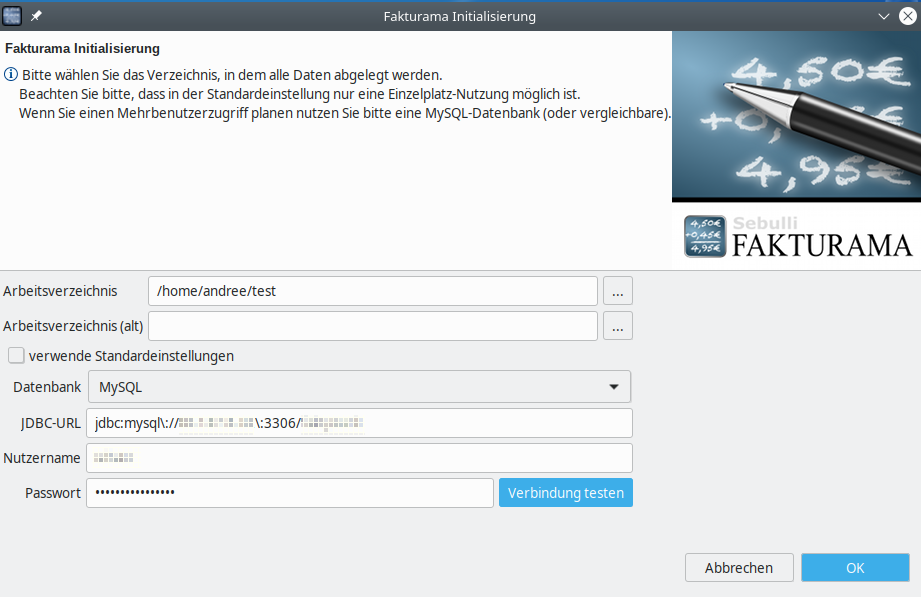Enable verwende Standardeinstellungen checkbox
Screen dimensions: 921x597
click(x=16, y=355)
